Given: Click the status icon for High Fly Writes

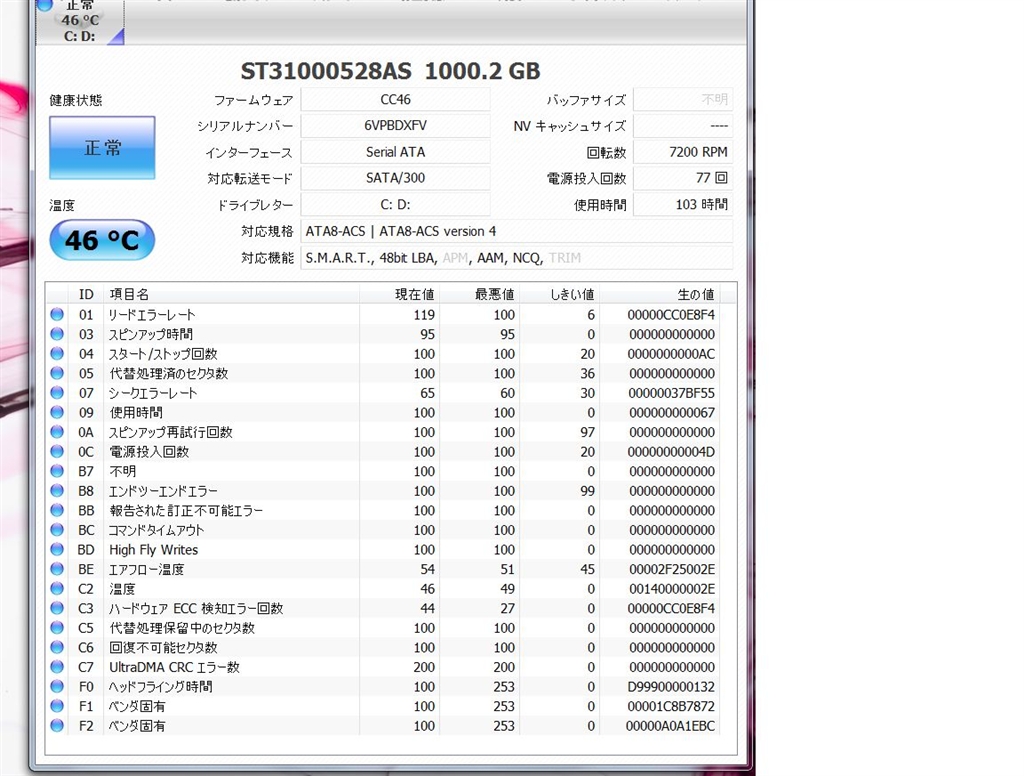Looking at the screenshot, I should click(57, 550).
